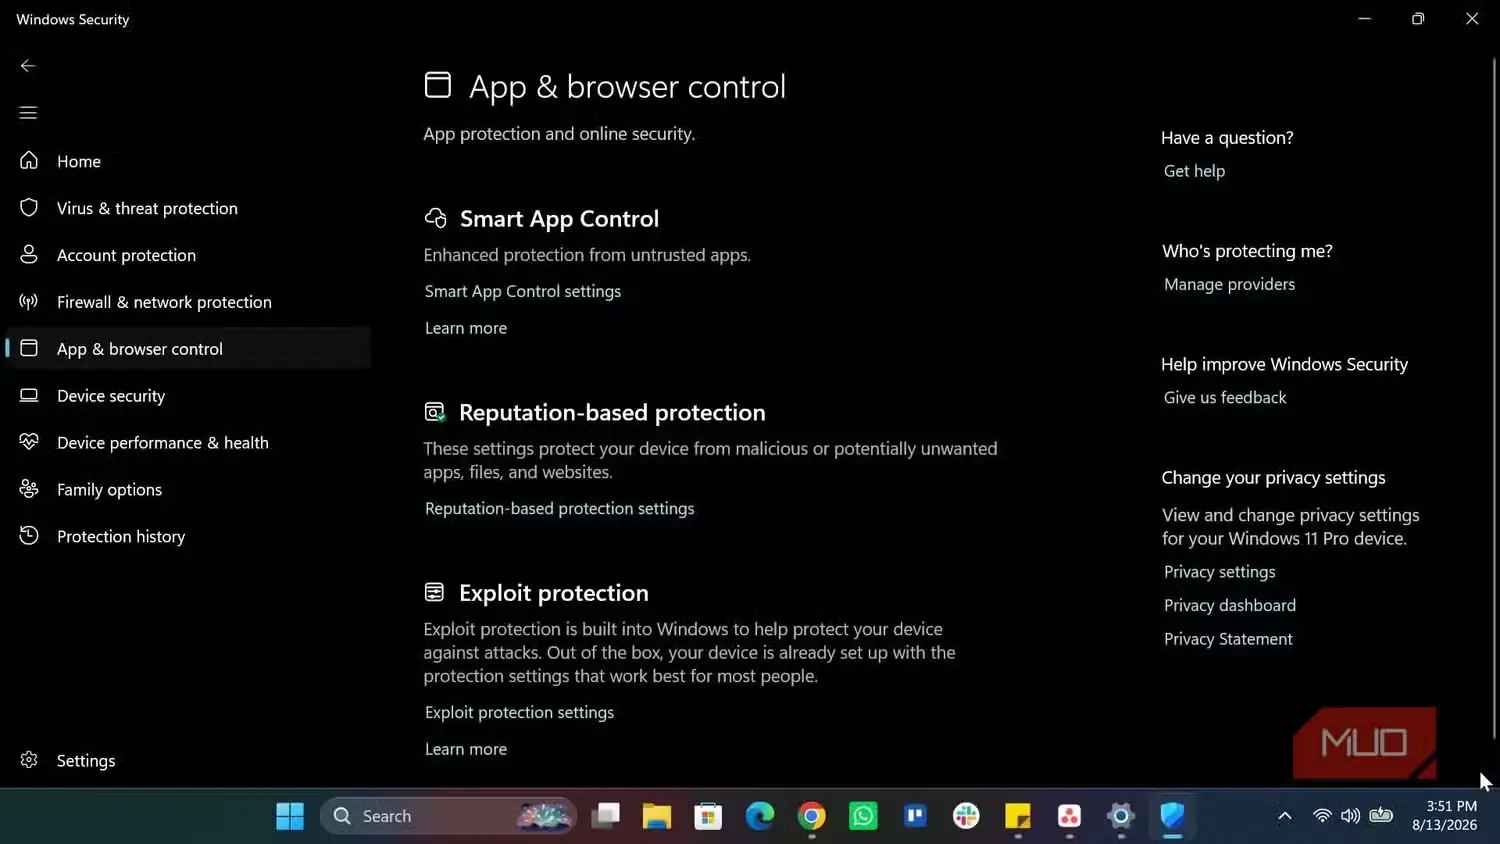Click Windows Security shield in taskbar

point(1172,816)
